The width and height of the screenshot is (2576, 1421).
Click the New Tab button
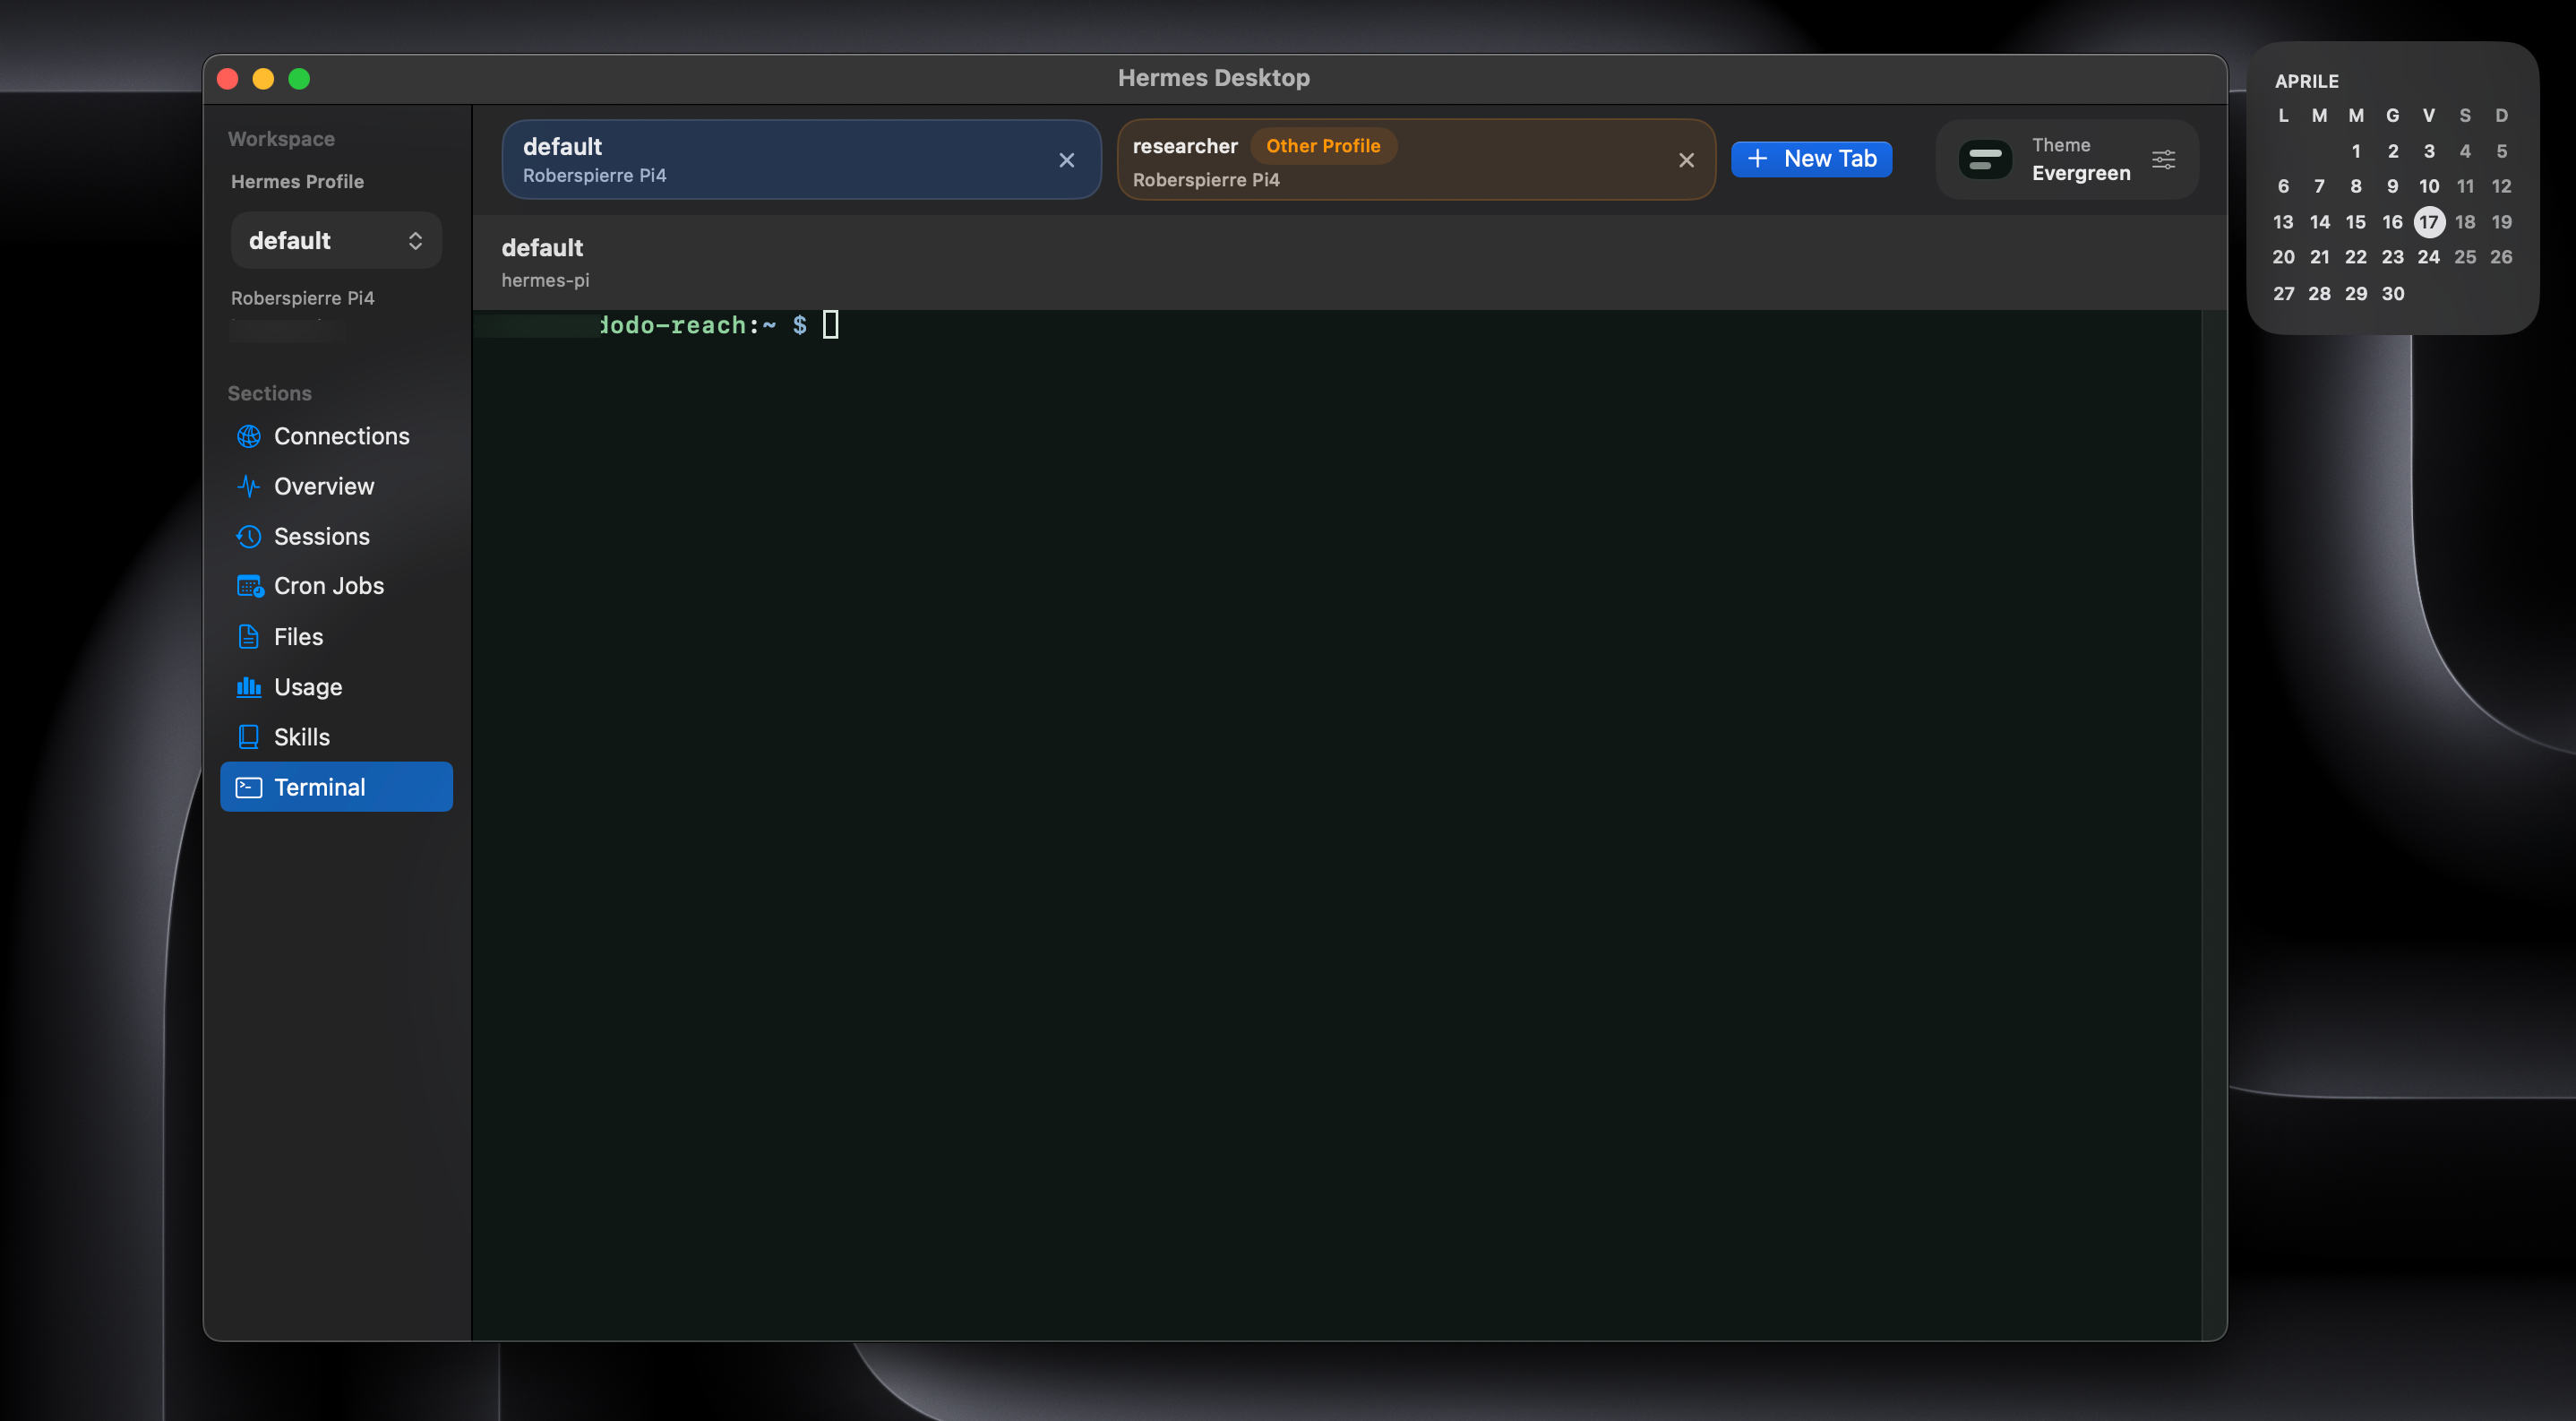tap(1812, 159)
